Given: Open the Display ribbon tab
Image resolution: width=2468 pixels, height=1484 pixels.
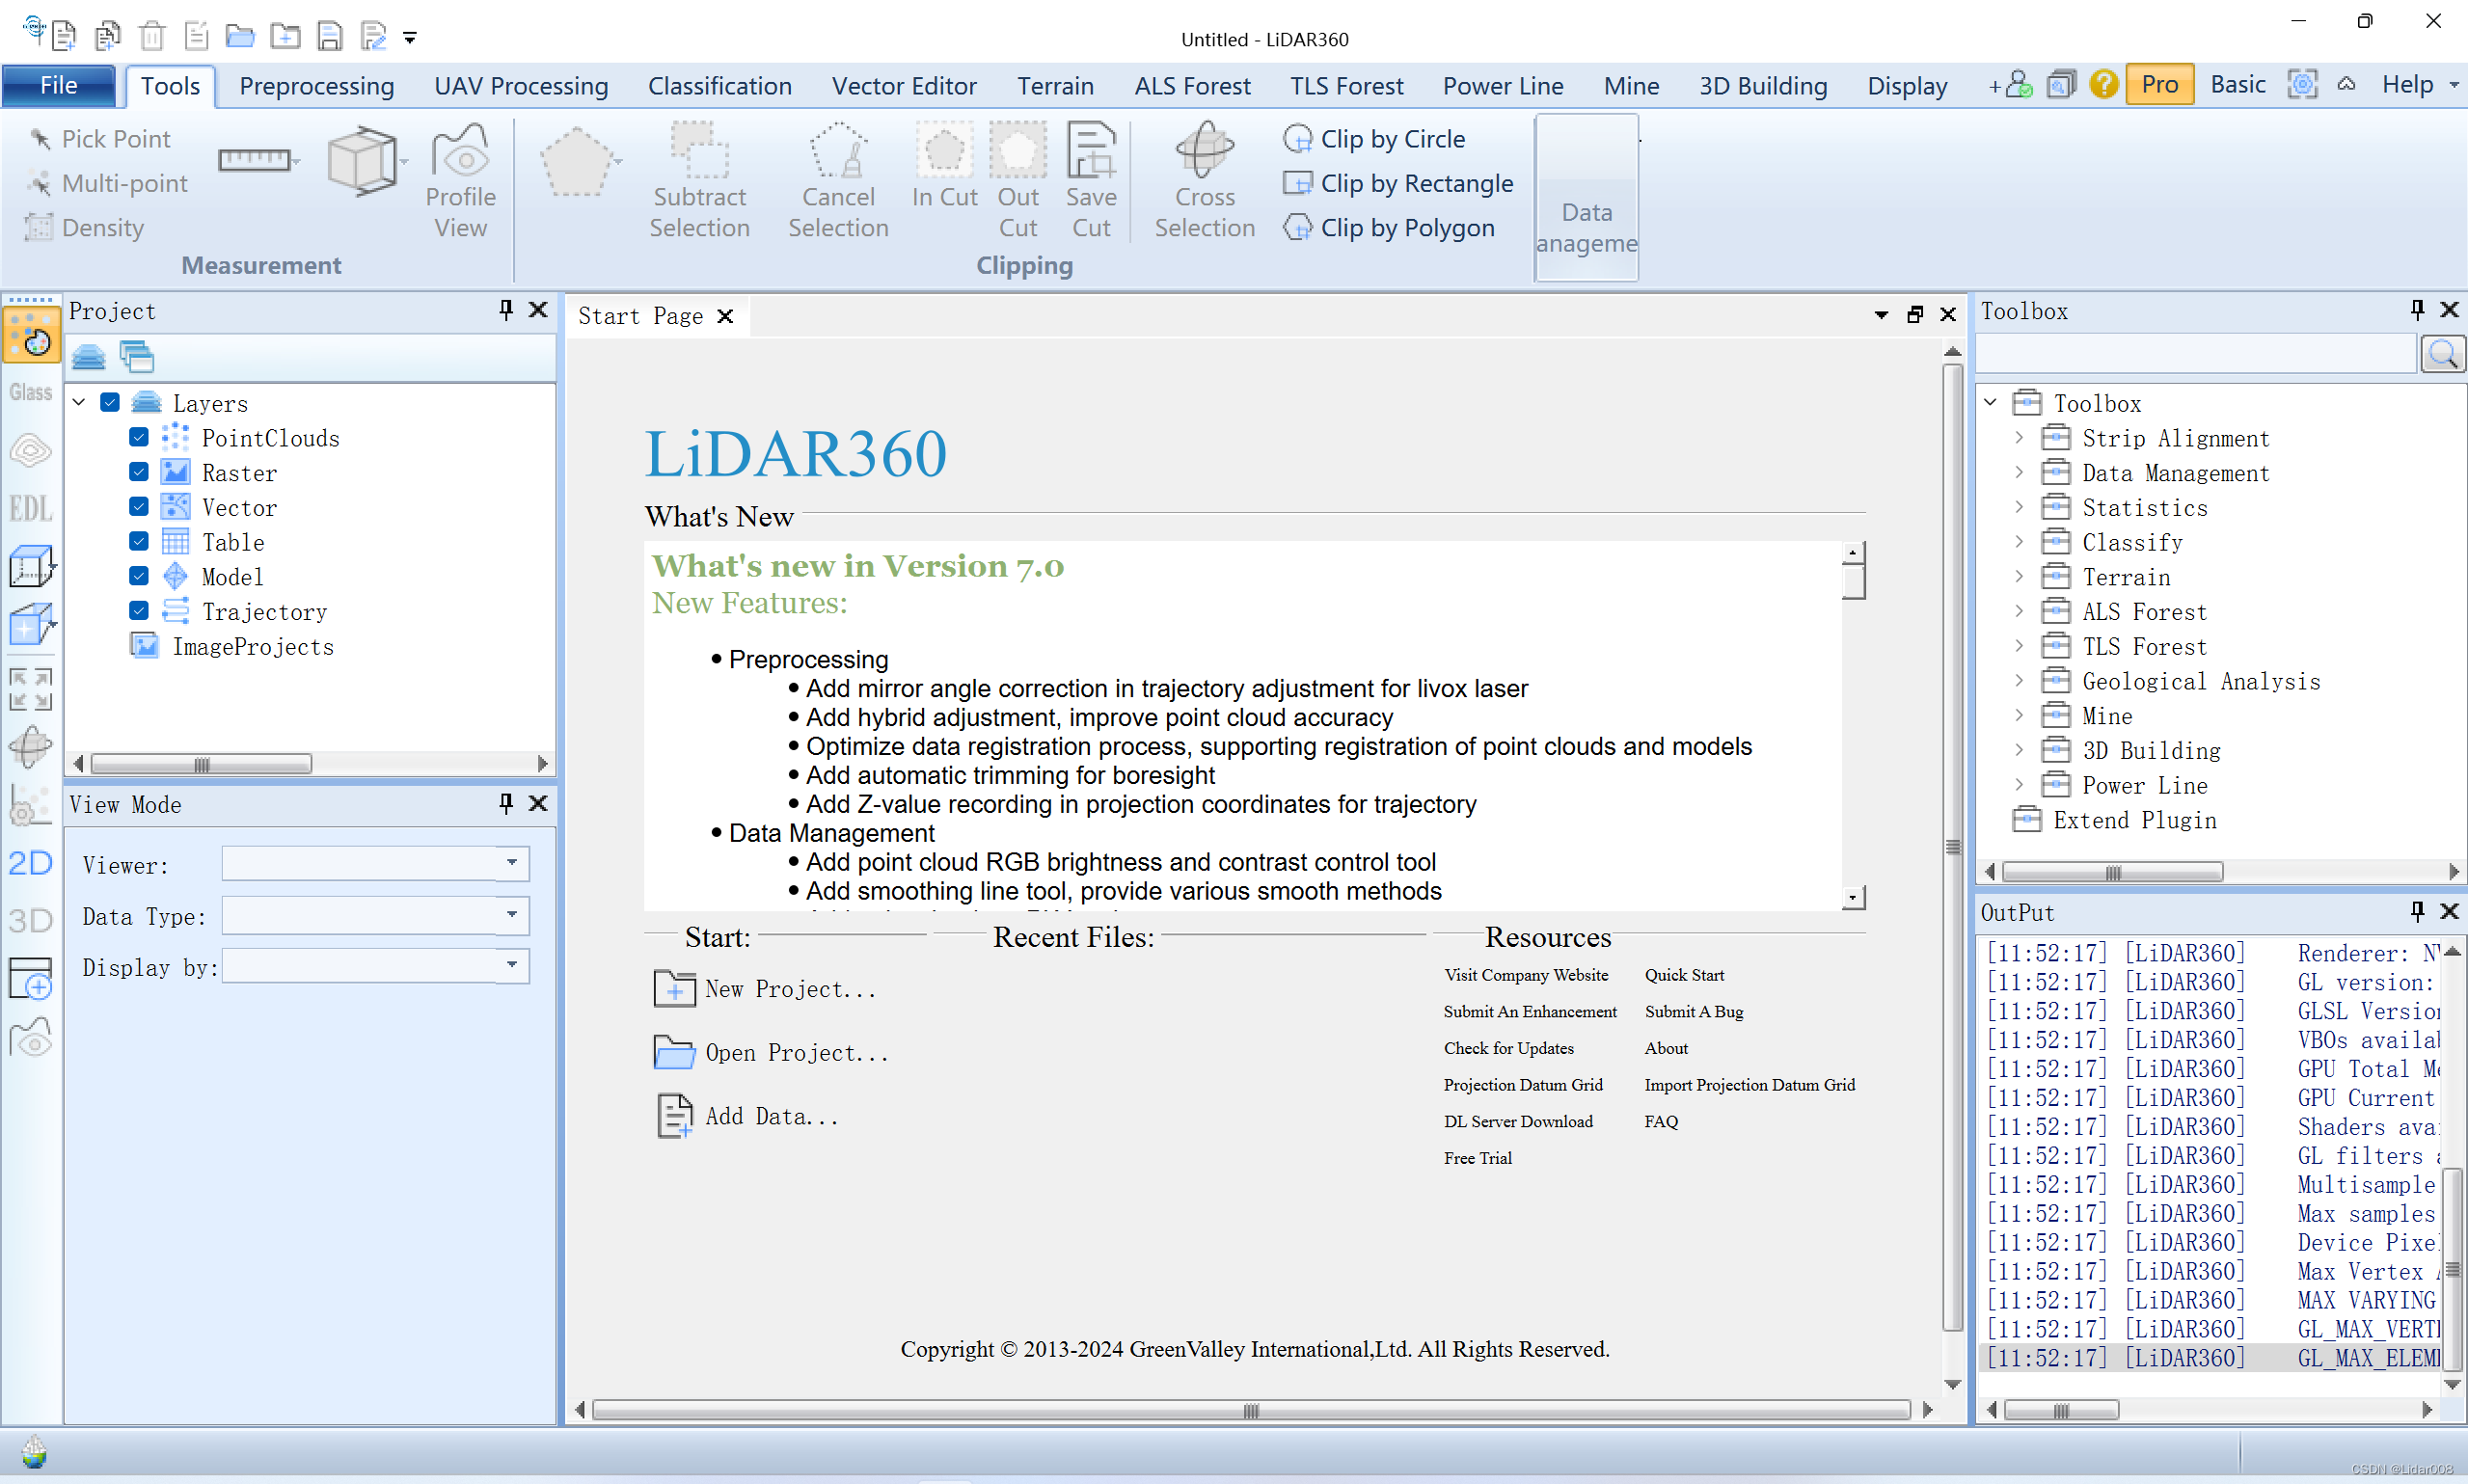Looking at the screenshot, I should click(x=1906, y=86).
